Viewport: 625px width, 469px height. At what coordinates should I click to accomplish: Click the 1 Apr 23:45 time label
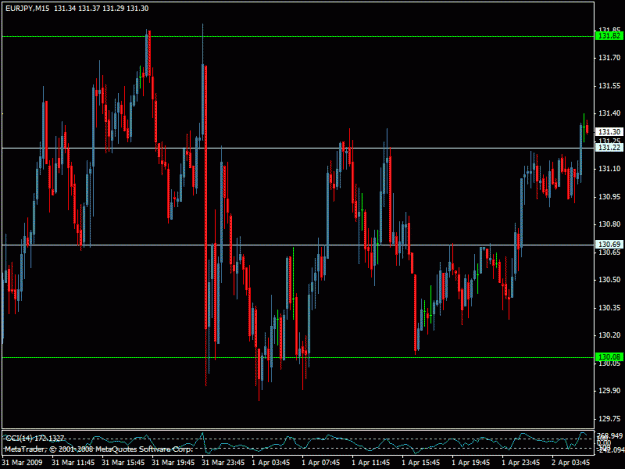521,463
